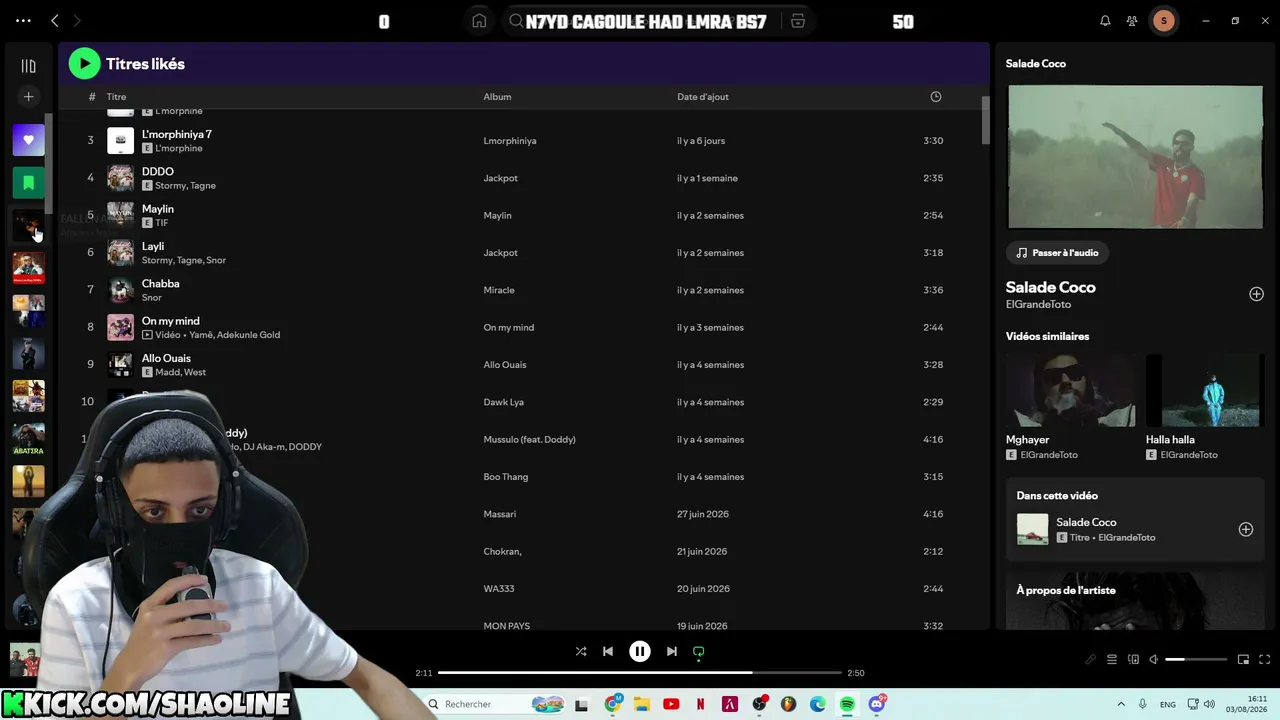Sort by the Album column header
The height and width of the screenshot is (720, 1280).
(497, 97)
